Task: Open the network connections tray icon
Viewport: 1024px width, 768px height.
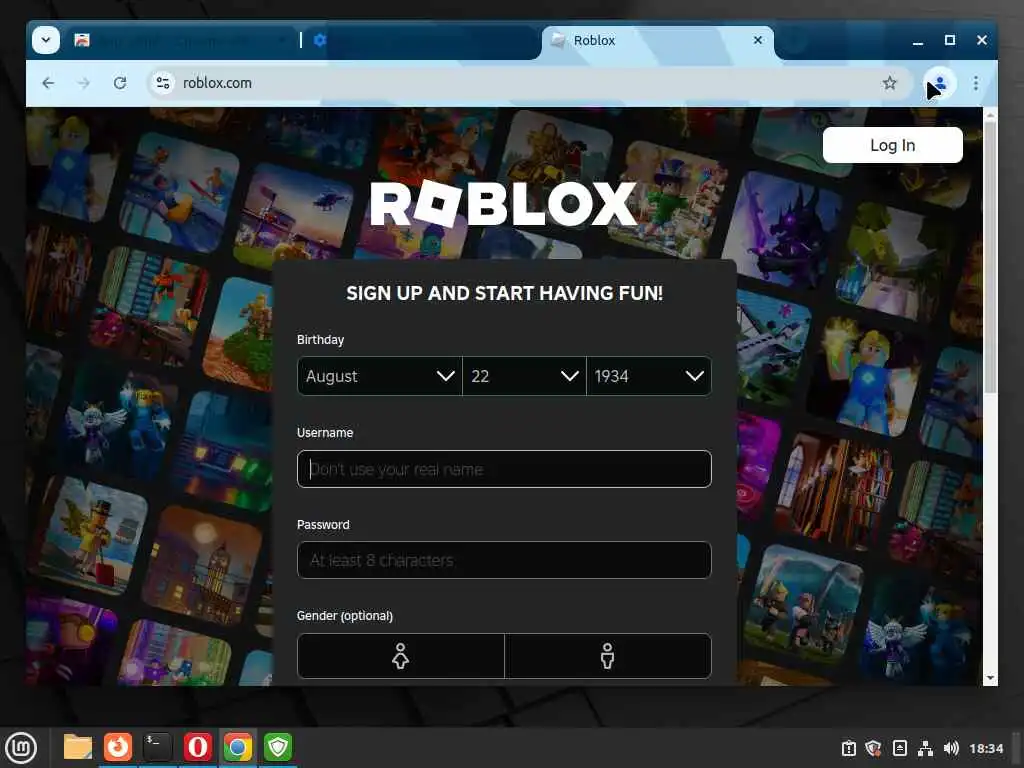Action: [x=925, y=748]
